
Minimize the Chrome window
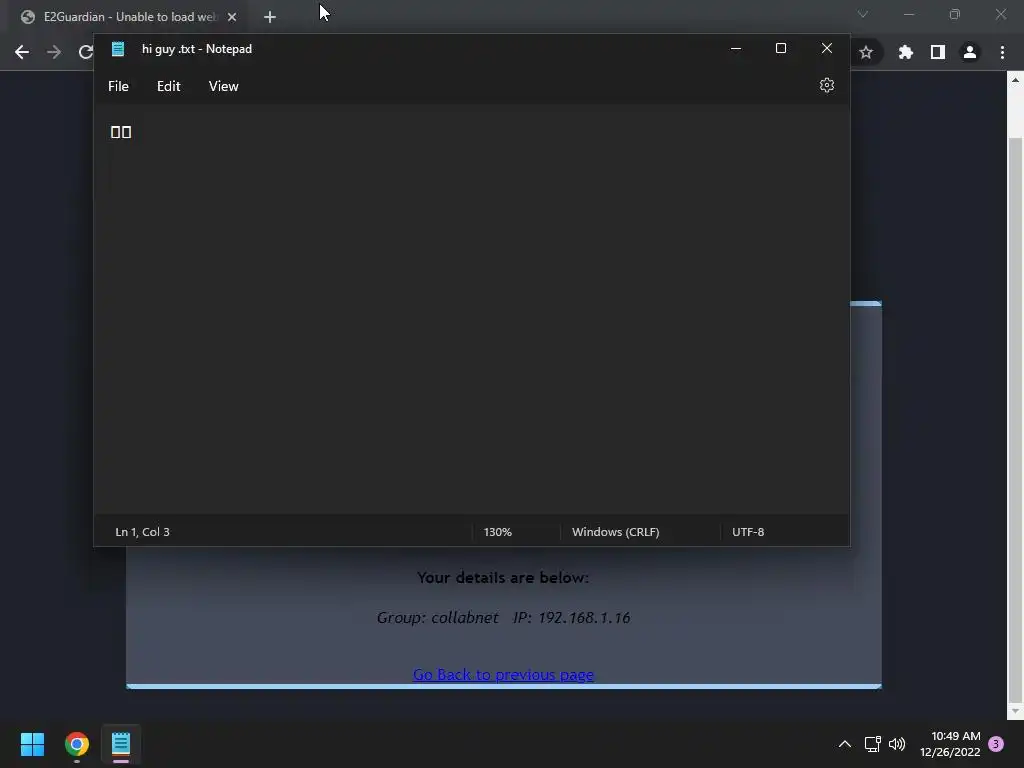click(908, 14)
